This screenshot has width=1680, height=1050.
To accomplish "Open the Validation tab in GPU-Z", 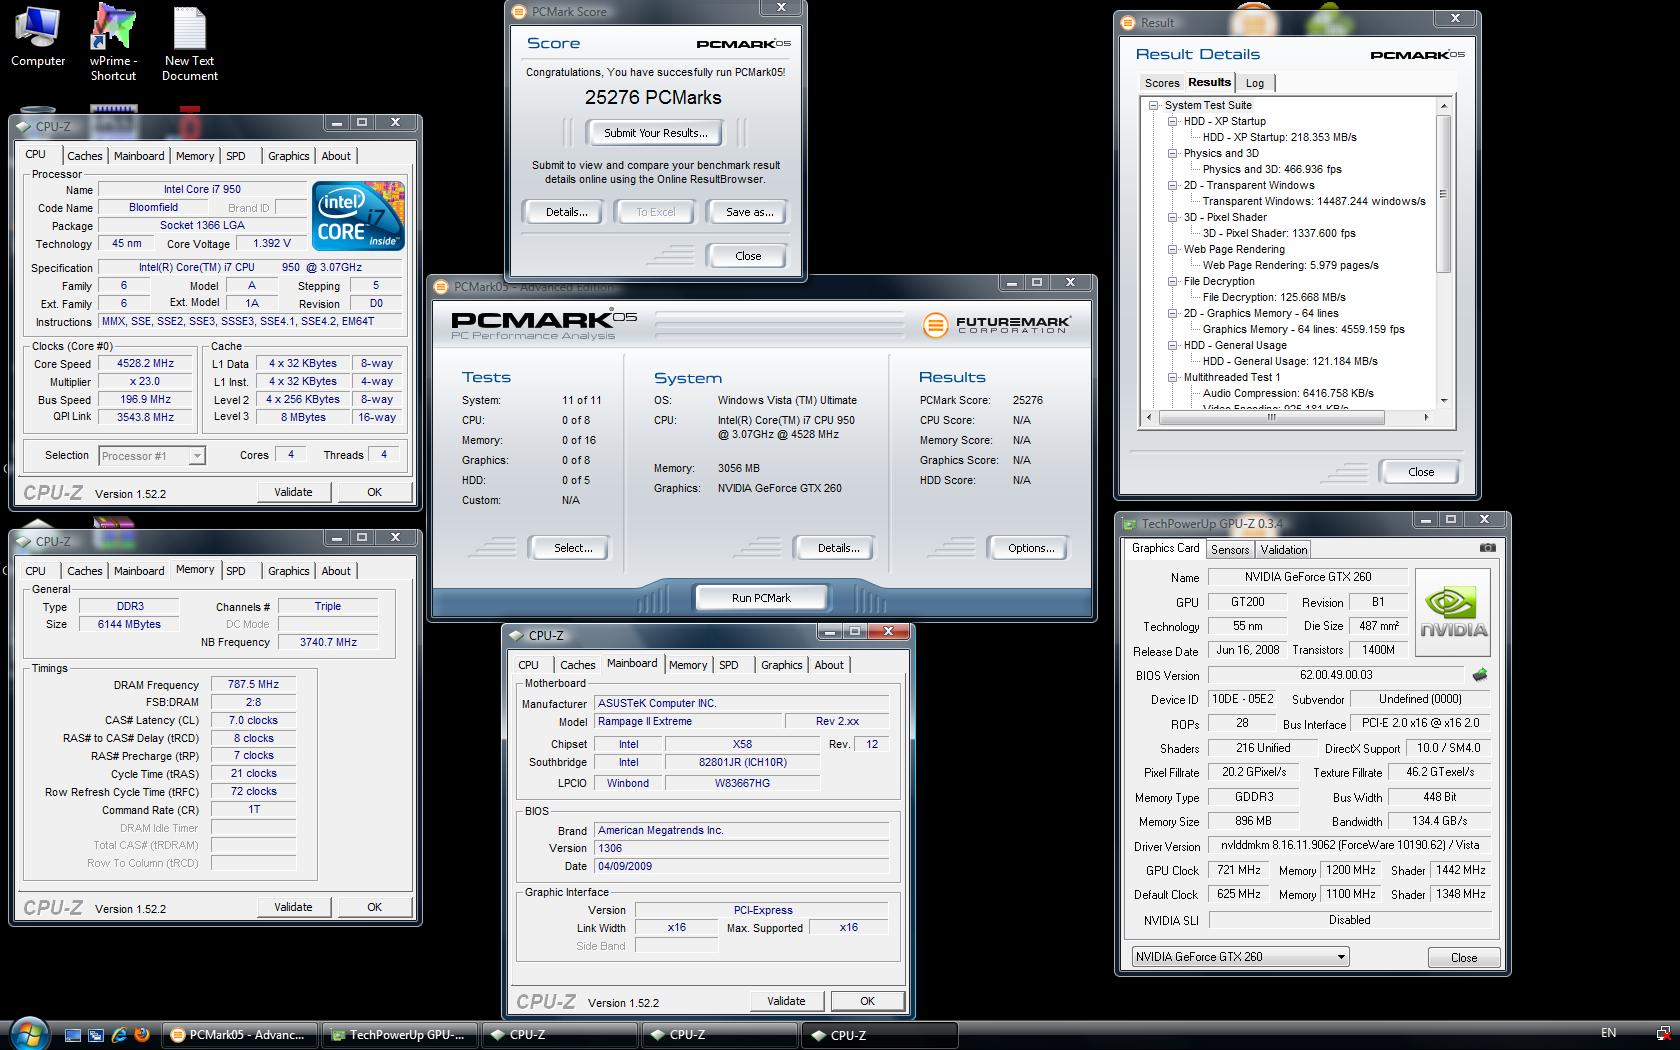I will [1283, 550].
